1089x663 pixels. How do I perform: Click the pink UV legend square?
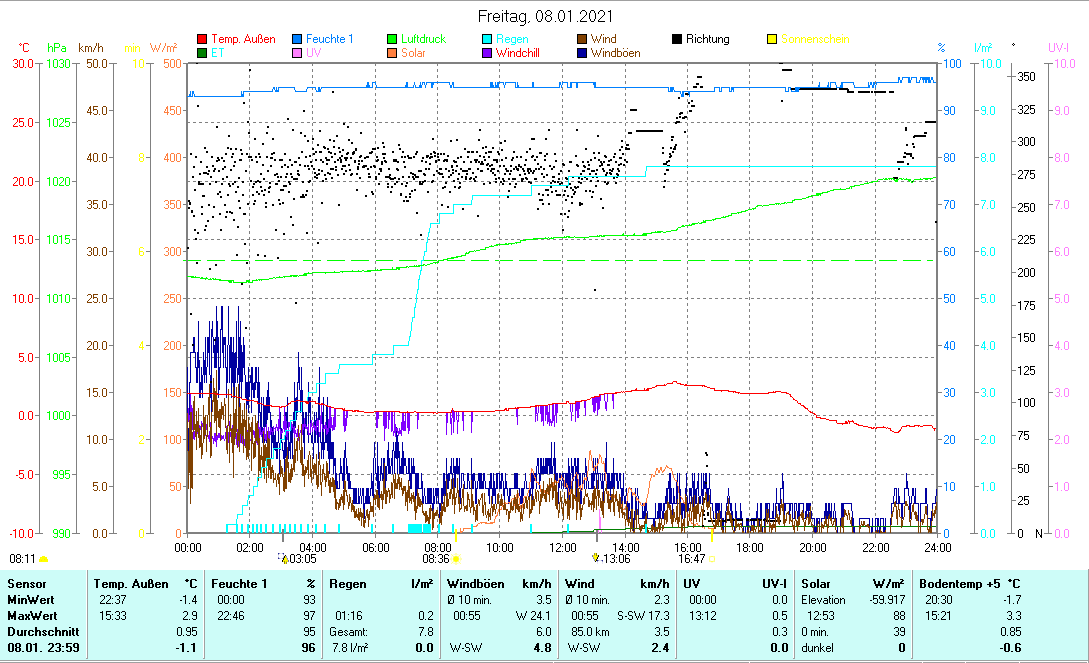[298, 53]
